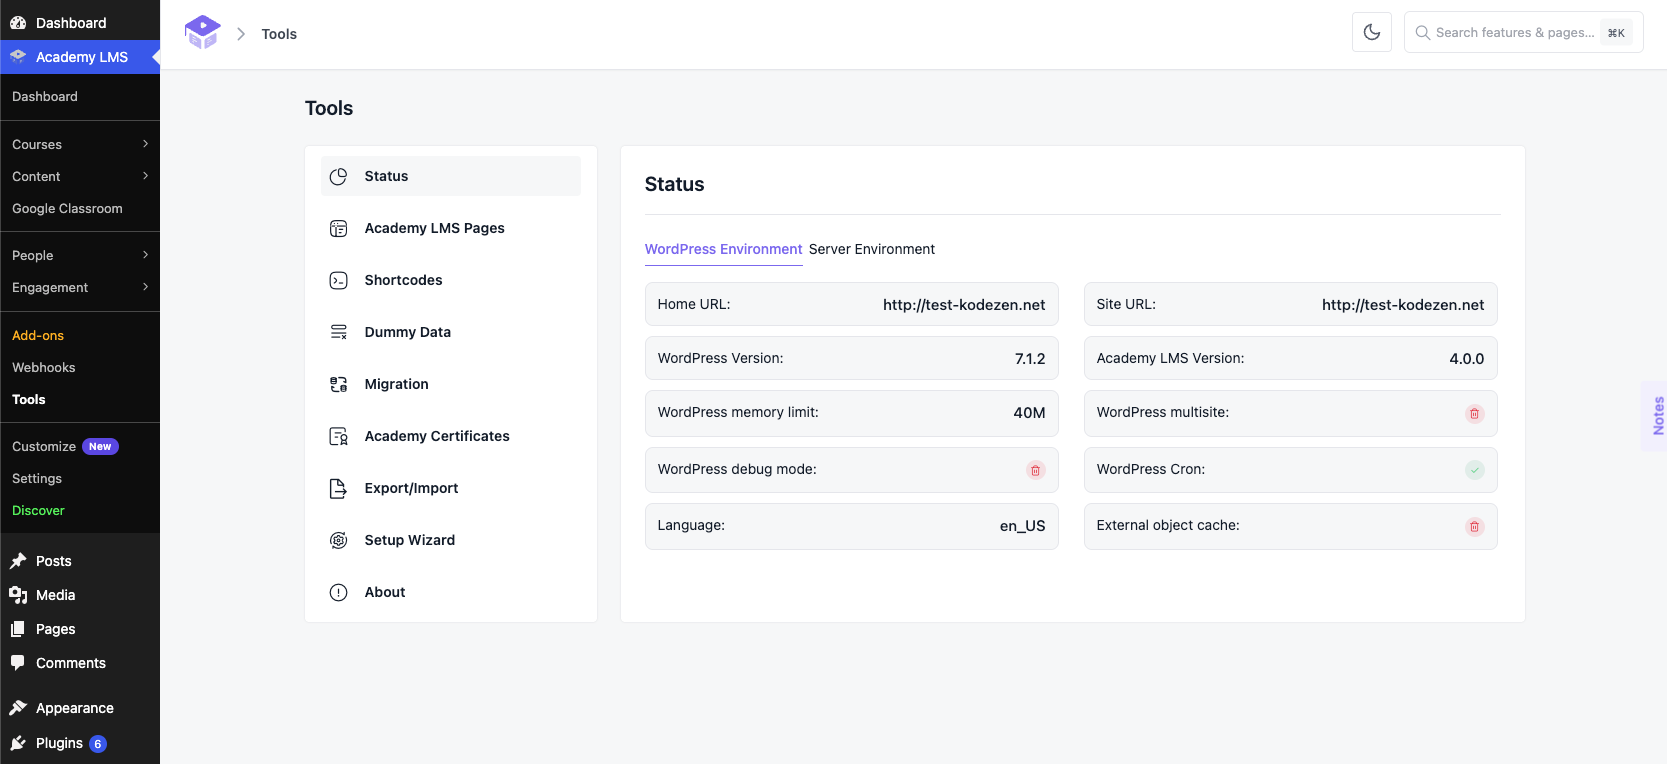Image resolution: width=1667 pixels, height=764 pixels.
Task: Click the Migration icon
Action: point(339,384)
